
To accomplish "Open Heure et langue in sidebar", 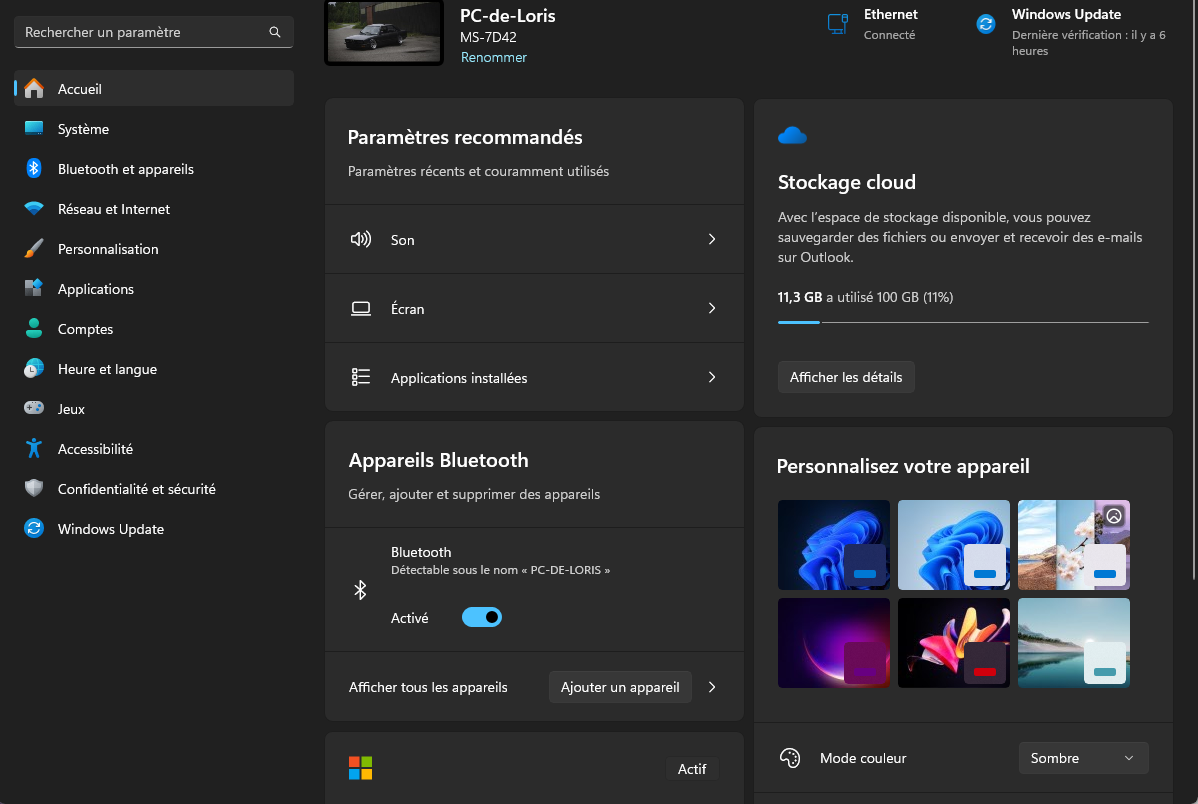I will point(154,368).
